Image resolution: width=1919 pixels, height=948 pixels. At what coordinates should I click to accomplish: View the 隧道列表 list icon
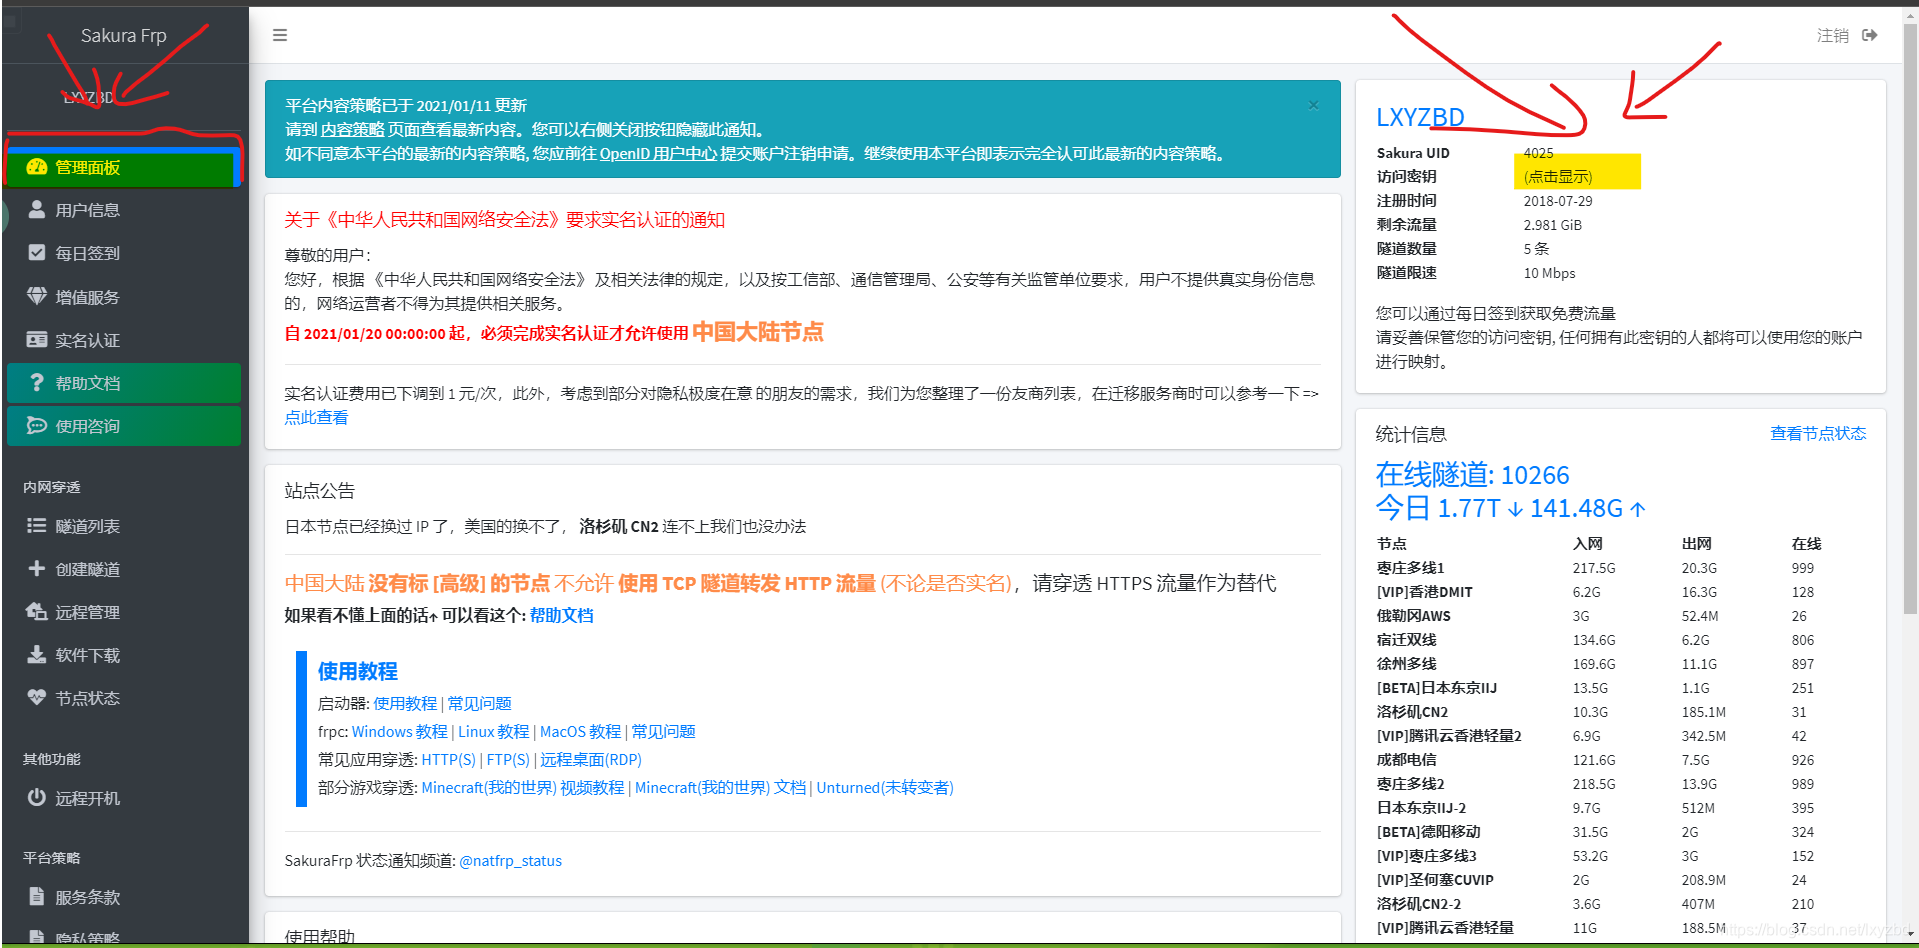(x=37, y=525)
